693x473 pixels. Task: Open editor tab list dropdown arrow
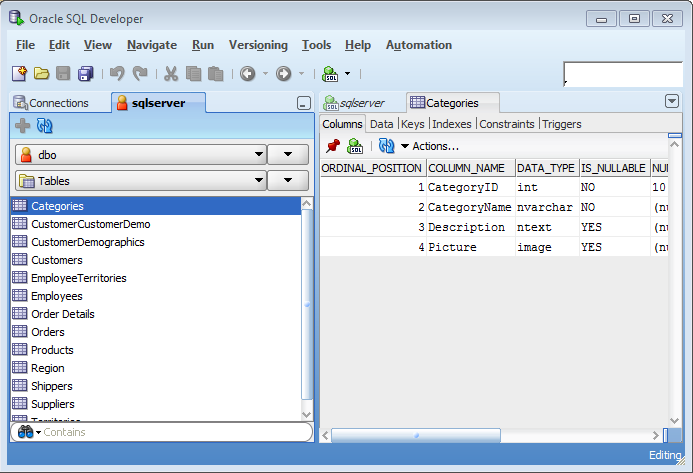click(x=672, y=101)
